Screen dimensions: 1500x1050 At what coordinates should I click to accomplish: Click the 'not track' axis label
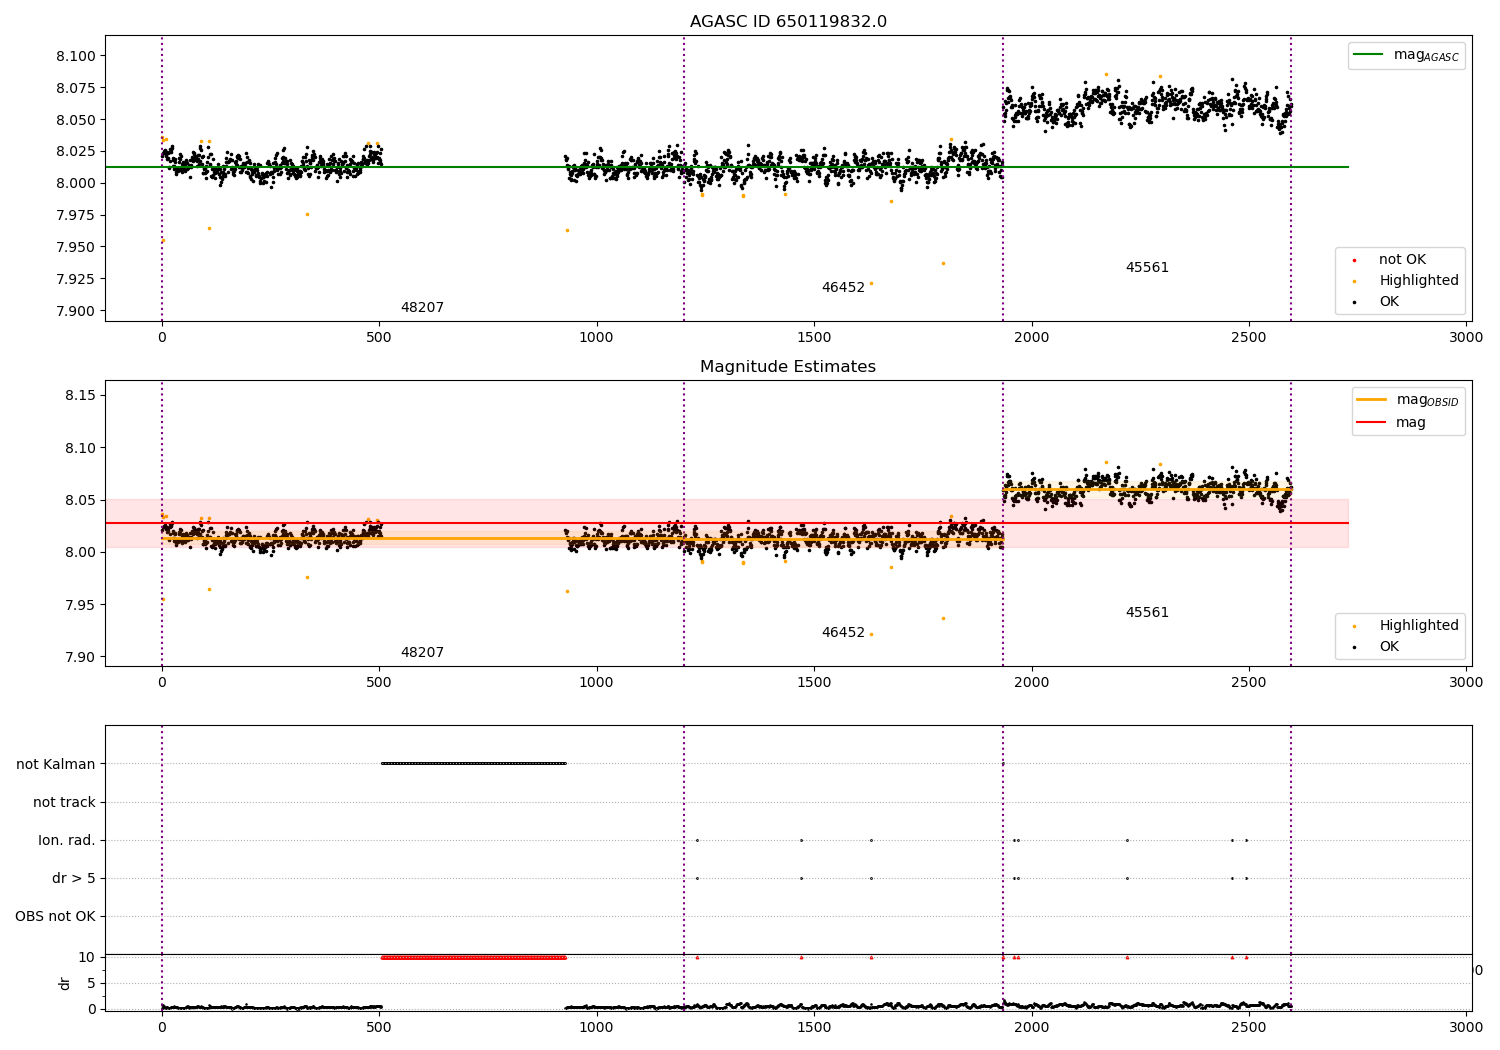click(64, 803)
